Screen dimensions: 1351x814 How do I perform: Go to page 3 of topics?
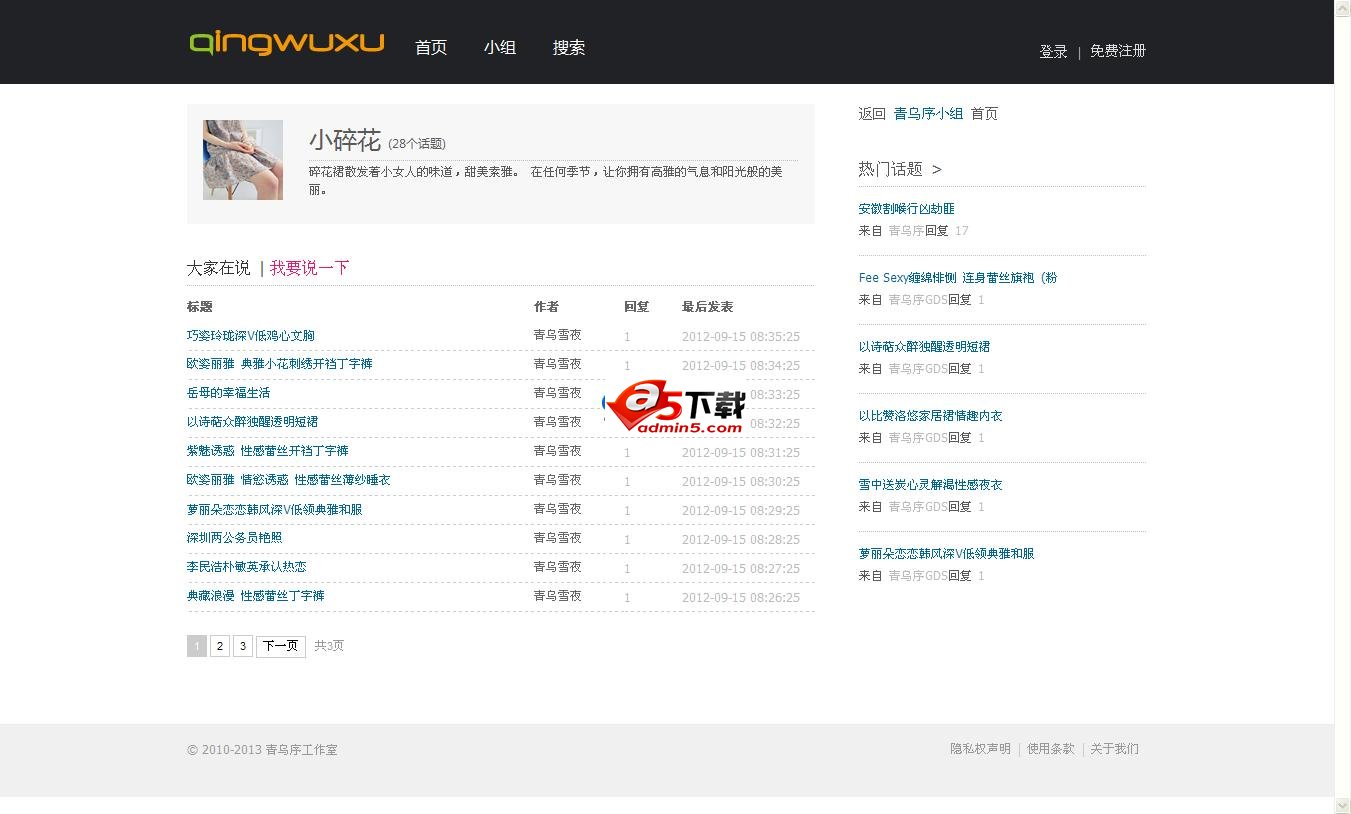pos(243,646)
